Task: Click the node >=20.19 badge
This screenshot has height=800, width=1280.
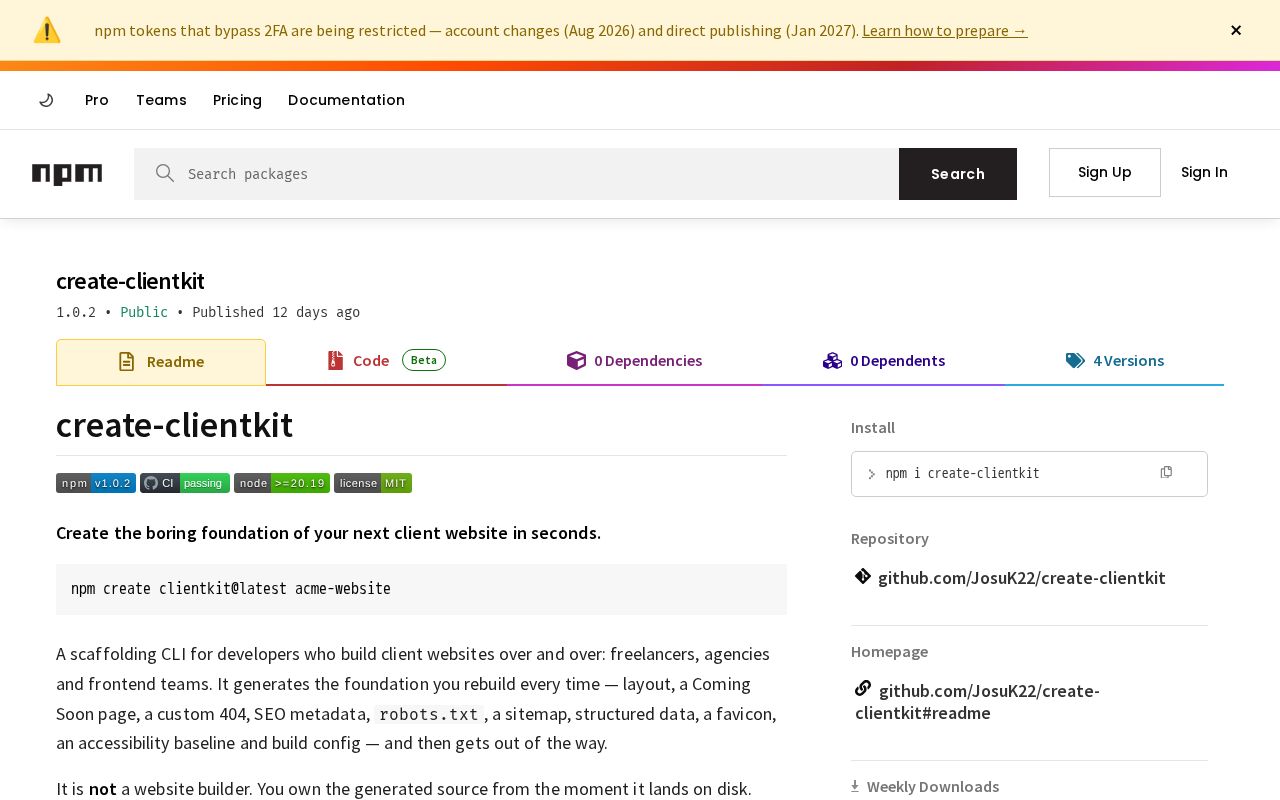Action: pos(282,483)
